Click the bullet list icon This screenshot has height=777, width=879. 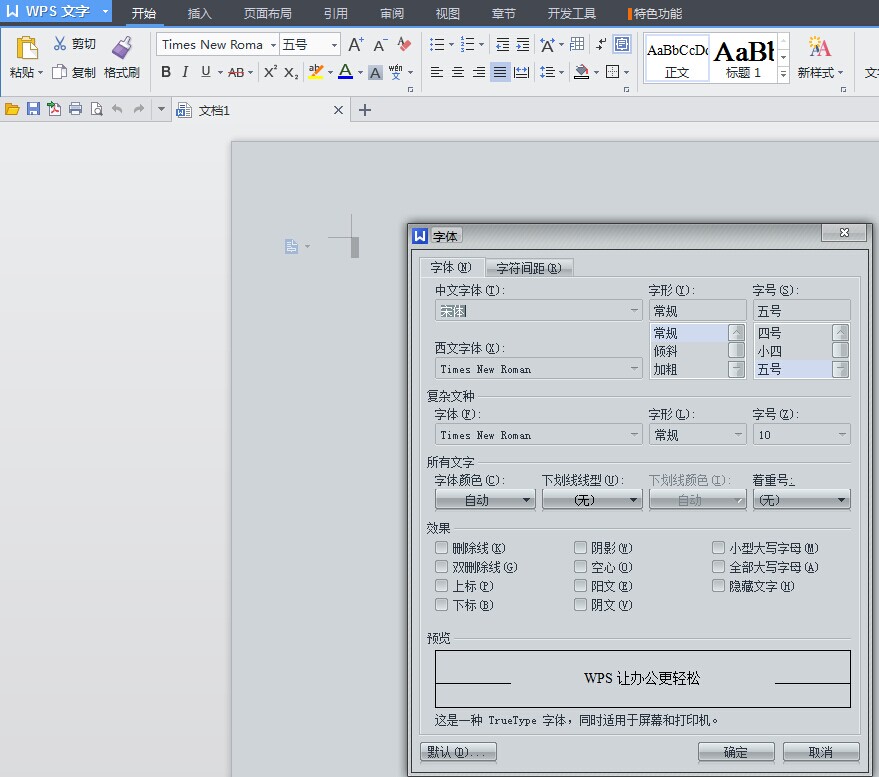(x=437, y=44)
